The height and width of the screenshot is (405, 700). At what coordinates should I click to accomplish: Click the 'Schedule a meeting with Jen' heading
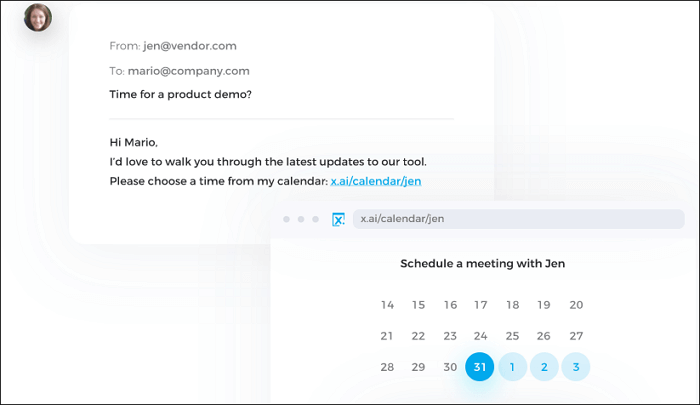point(481,264)
